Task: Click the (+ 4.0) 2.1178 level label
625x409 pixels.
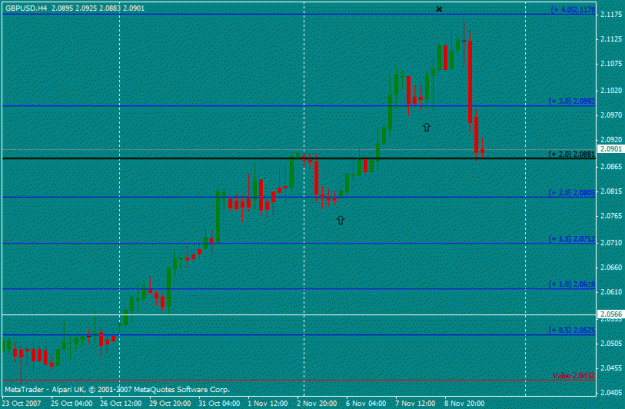Action: (573, 10)
